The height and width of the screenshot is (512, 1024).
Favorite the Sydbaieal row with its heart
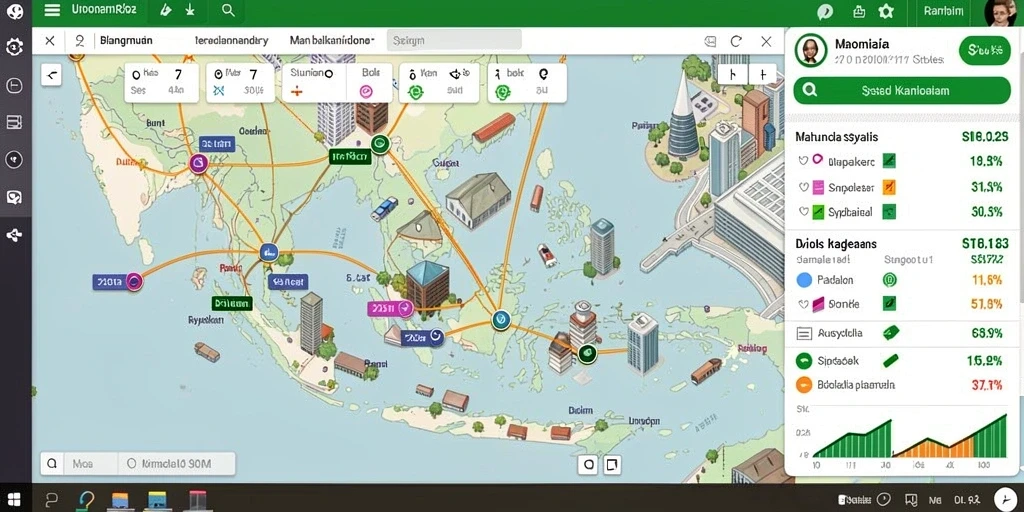[803, 212]
